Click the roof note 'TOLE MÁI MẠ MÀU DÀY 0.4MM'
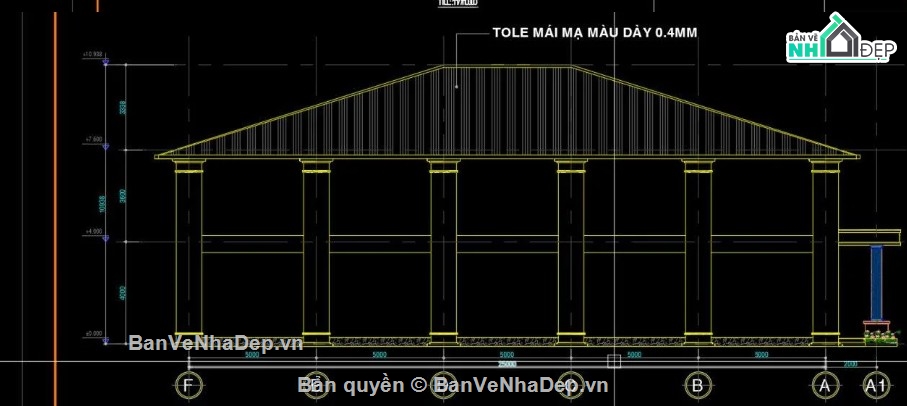This screenshot has width=907, height=406. pos(595,32)
